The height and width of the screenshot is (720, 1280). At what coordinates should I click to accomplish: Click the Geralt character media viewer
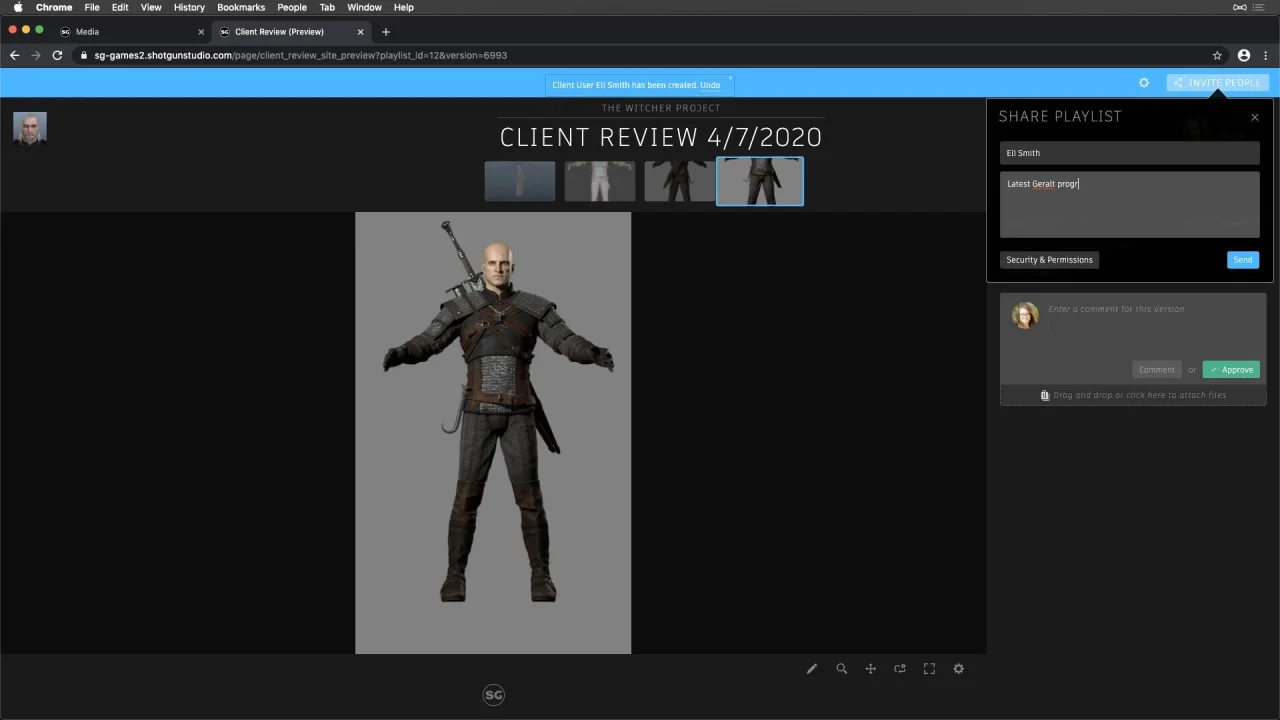click(x=493, y=433)
